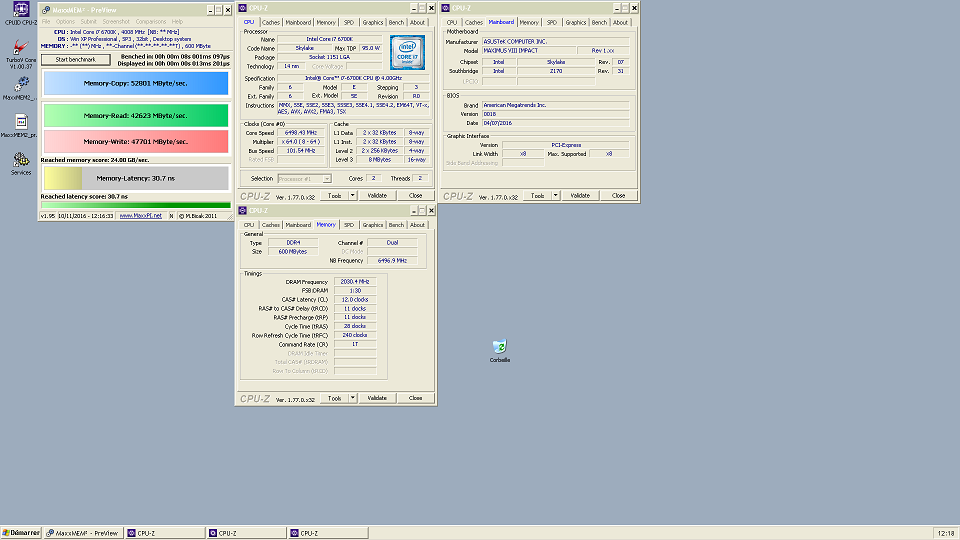The height and width of the screenshot is (540, 960).
Task: Click the CAS# Latency value 12.0 clocks
Action: point(355,300)
